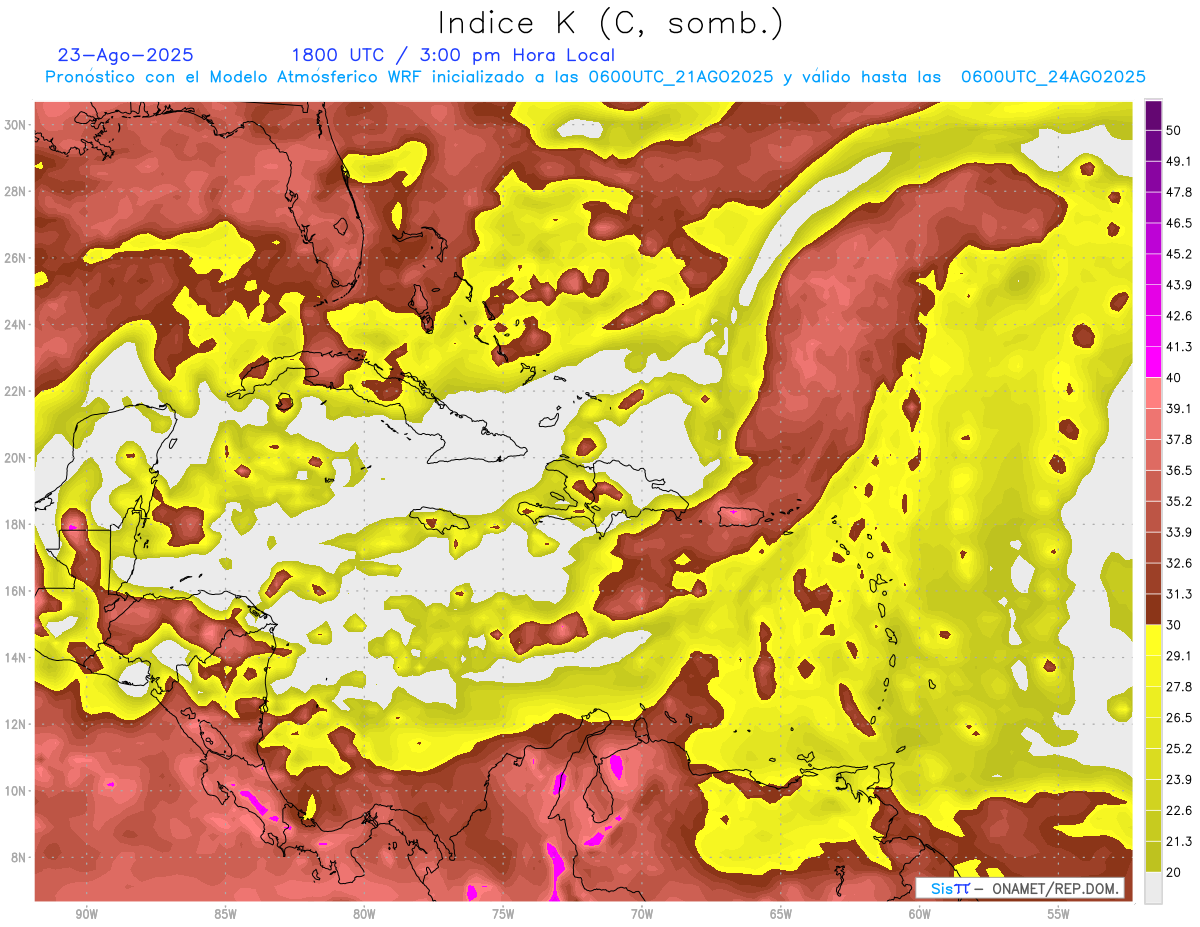
Task: Click the legend value '47.8'
Action: pos(1179,192)
